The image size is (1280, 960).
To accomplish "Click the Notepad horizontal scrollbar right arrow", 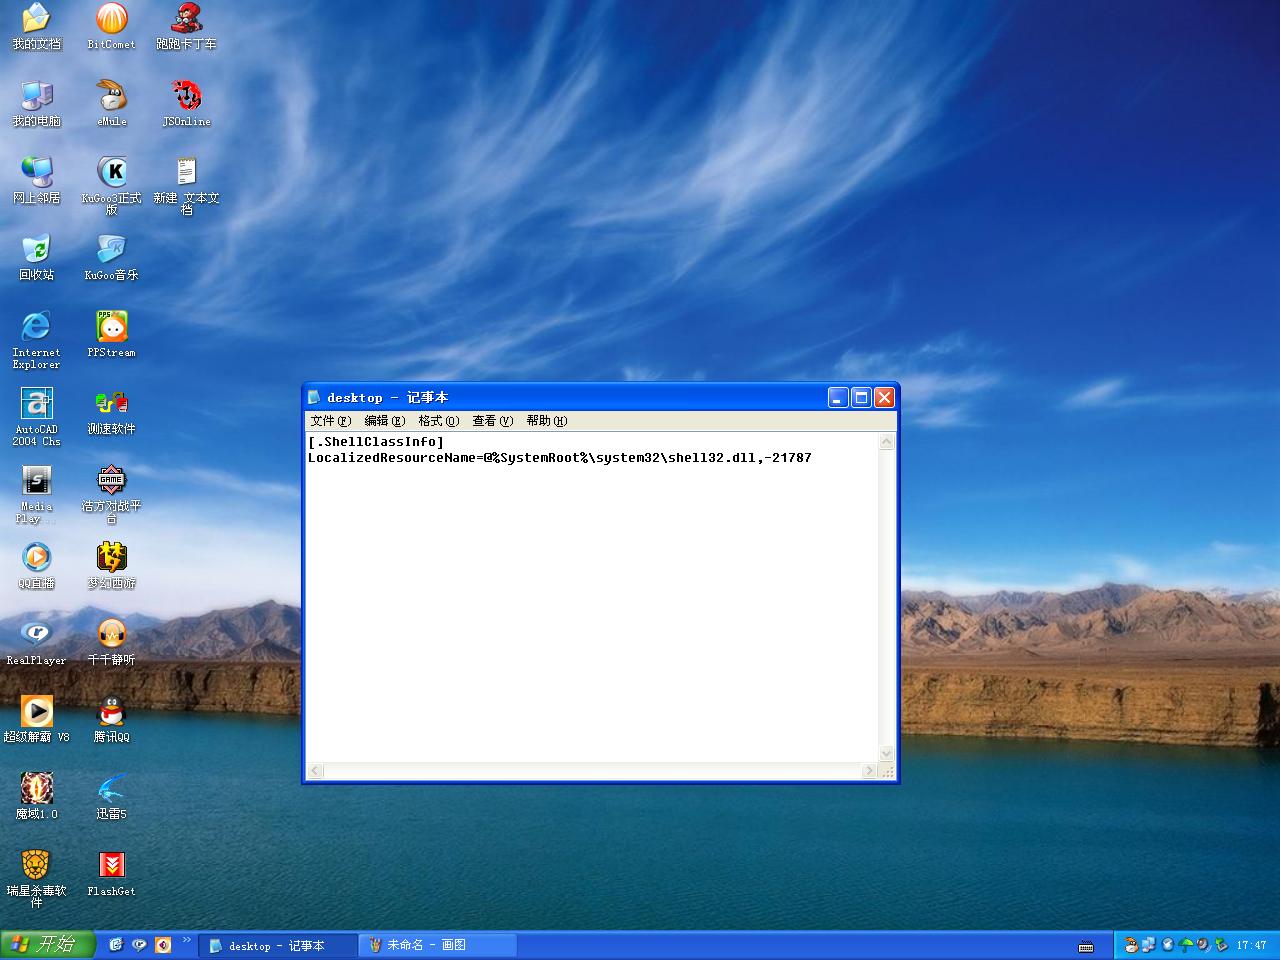I will (x=870, y=771).
